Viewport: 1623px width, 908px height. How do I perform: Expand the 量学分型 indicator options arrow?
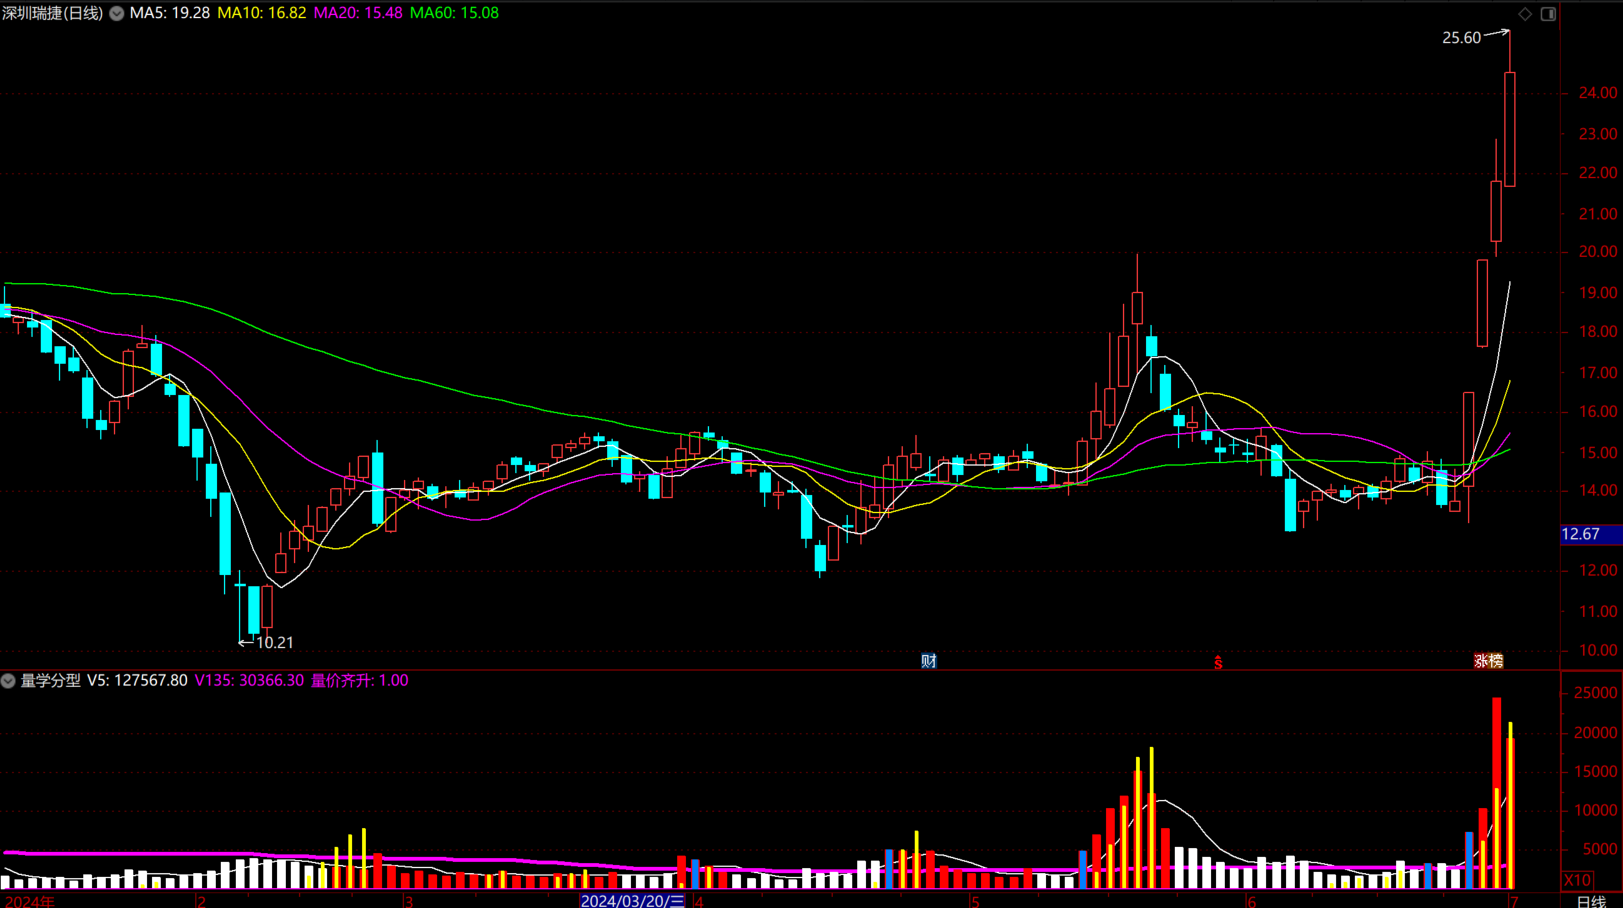coord(8,681)
